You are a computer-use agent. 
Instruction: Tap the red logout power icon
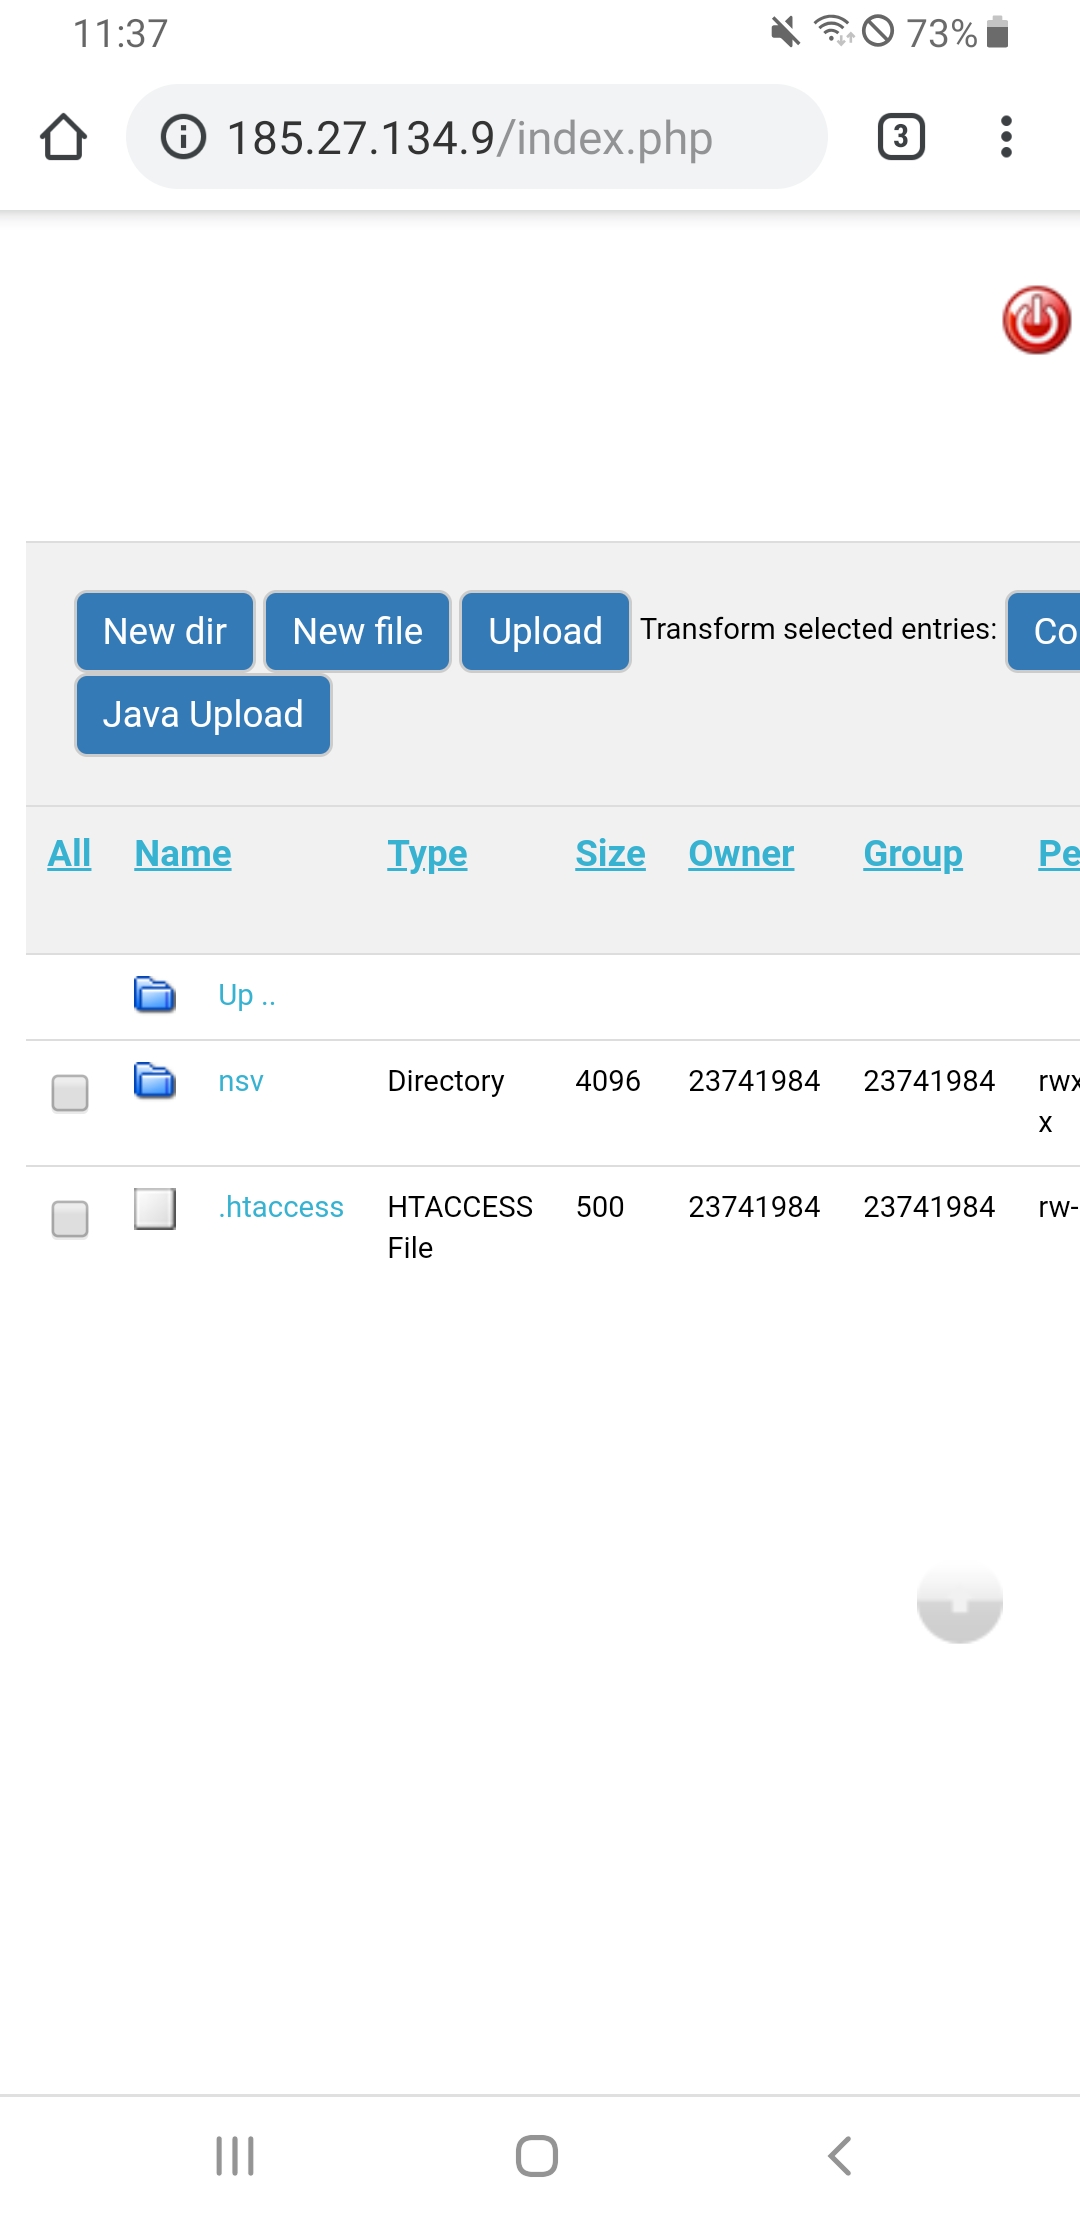point(1036,320)
